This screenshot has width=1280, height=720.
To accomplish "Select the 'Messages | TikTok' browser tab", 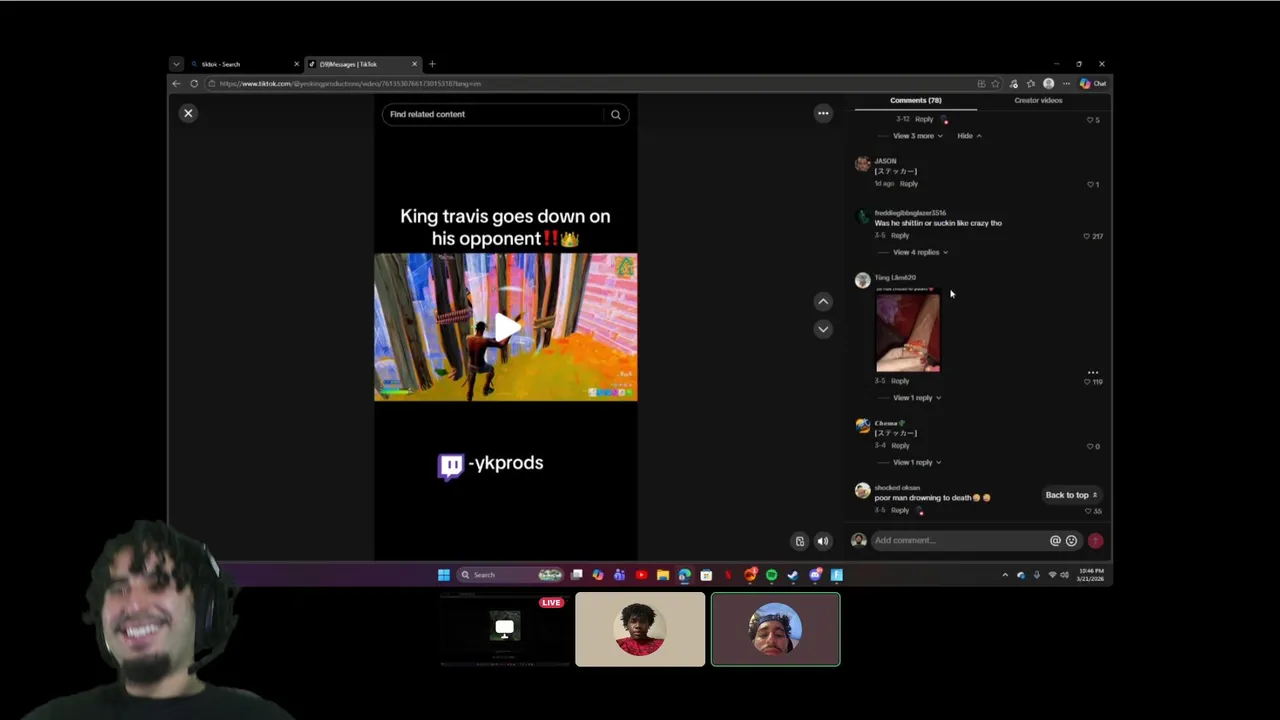I will [362, 64].
